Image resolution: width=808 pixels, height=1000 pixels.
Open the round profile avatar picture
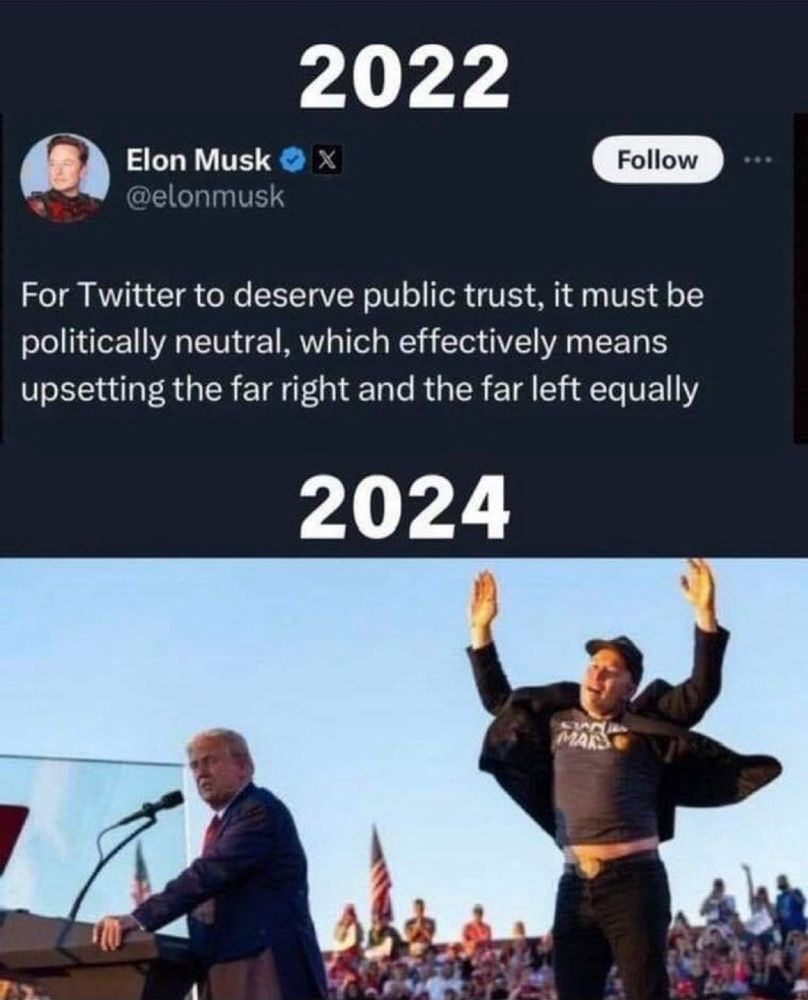64,178
